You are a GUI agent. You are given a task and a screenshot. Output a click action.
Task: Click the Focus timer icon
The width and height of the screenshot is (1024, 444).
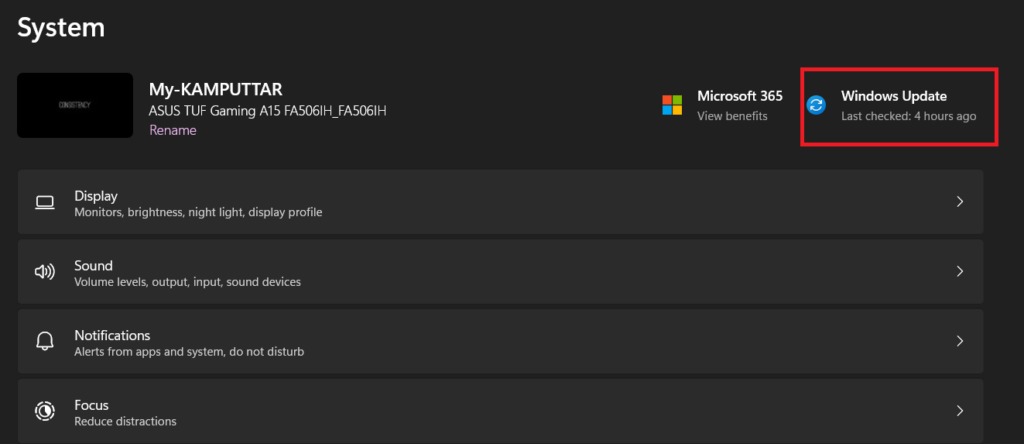44,411
